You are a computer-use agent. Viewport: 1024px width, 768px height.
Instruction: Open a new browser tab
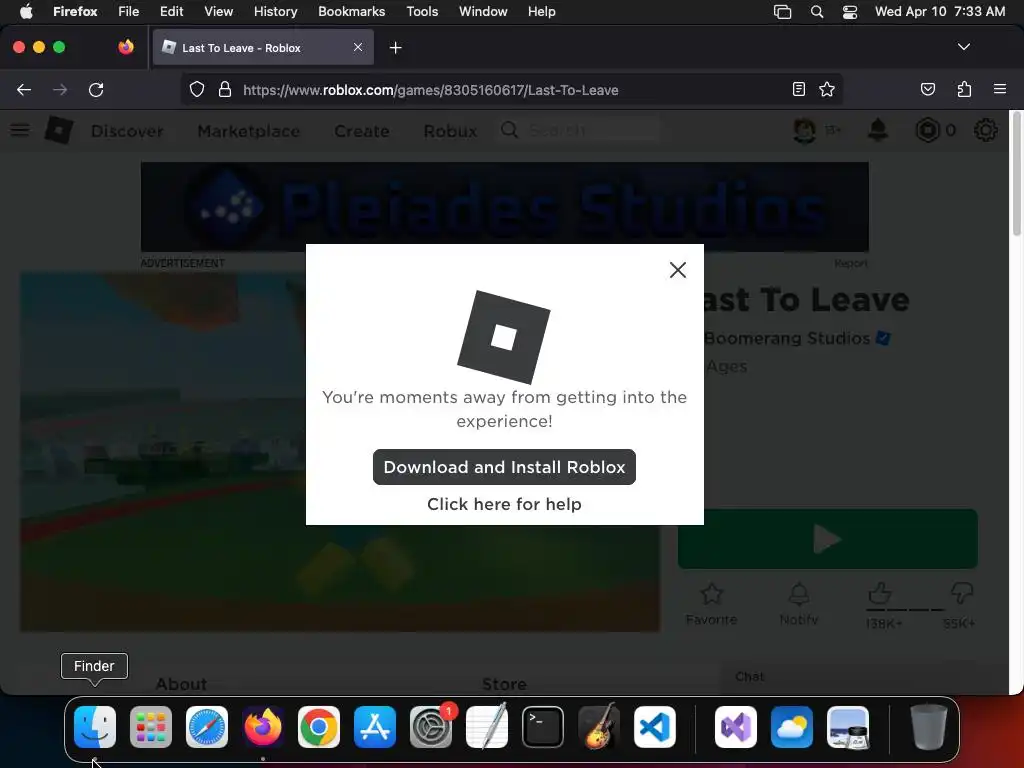pyautogui.click(x=395, y=48)
